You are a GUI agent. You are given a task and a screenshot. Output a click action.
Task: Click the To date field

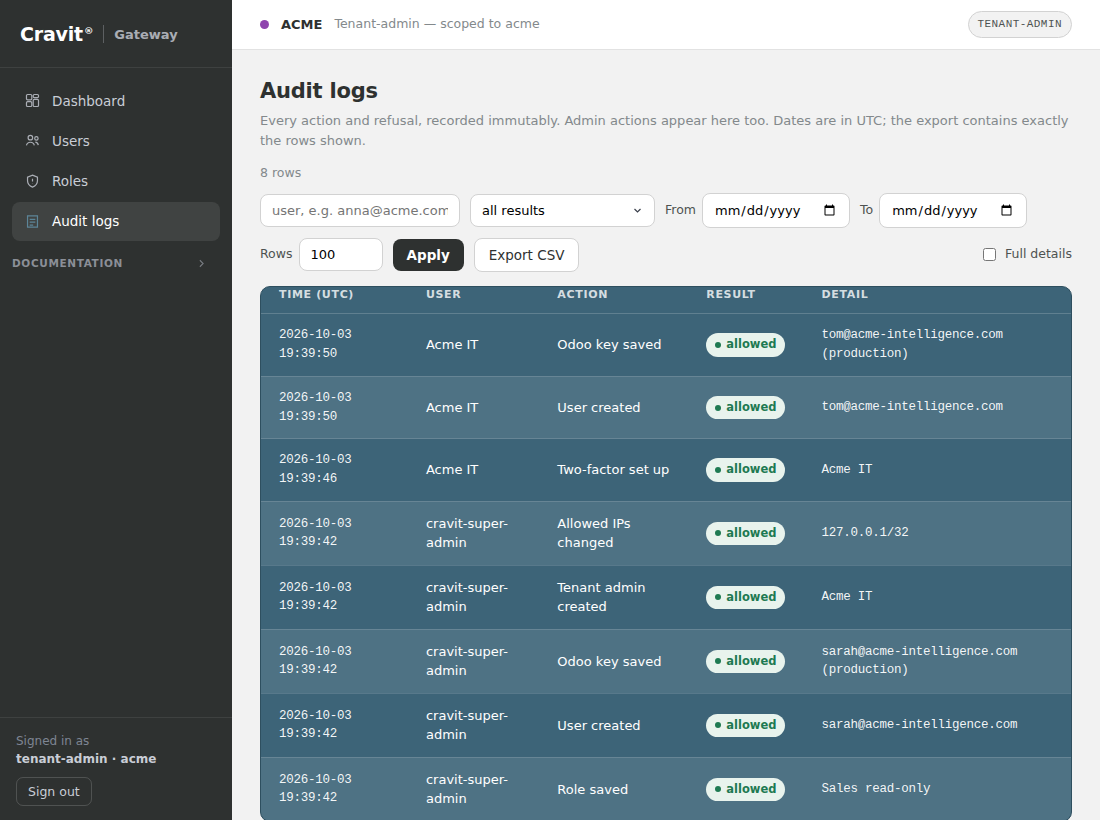tap(953, 210)
